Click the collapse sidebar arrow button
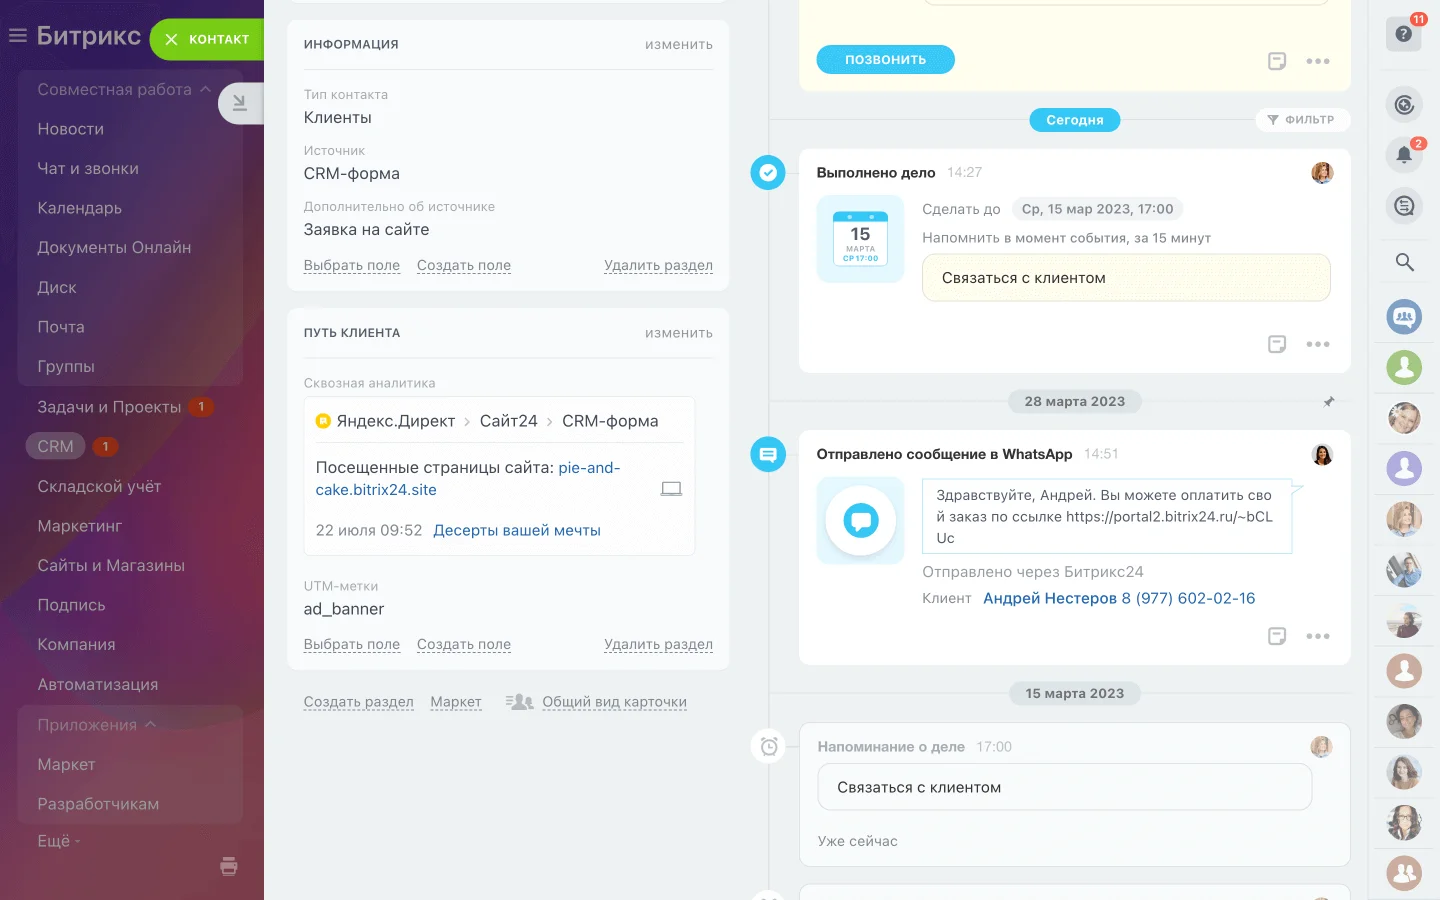1440x900 pixels. click(x=239, y=103)
